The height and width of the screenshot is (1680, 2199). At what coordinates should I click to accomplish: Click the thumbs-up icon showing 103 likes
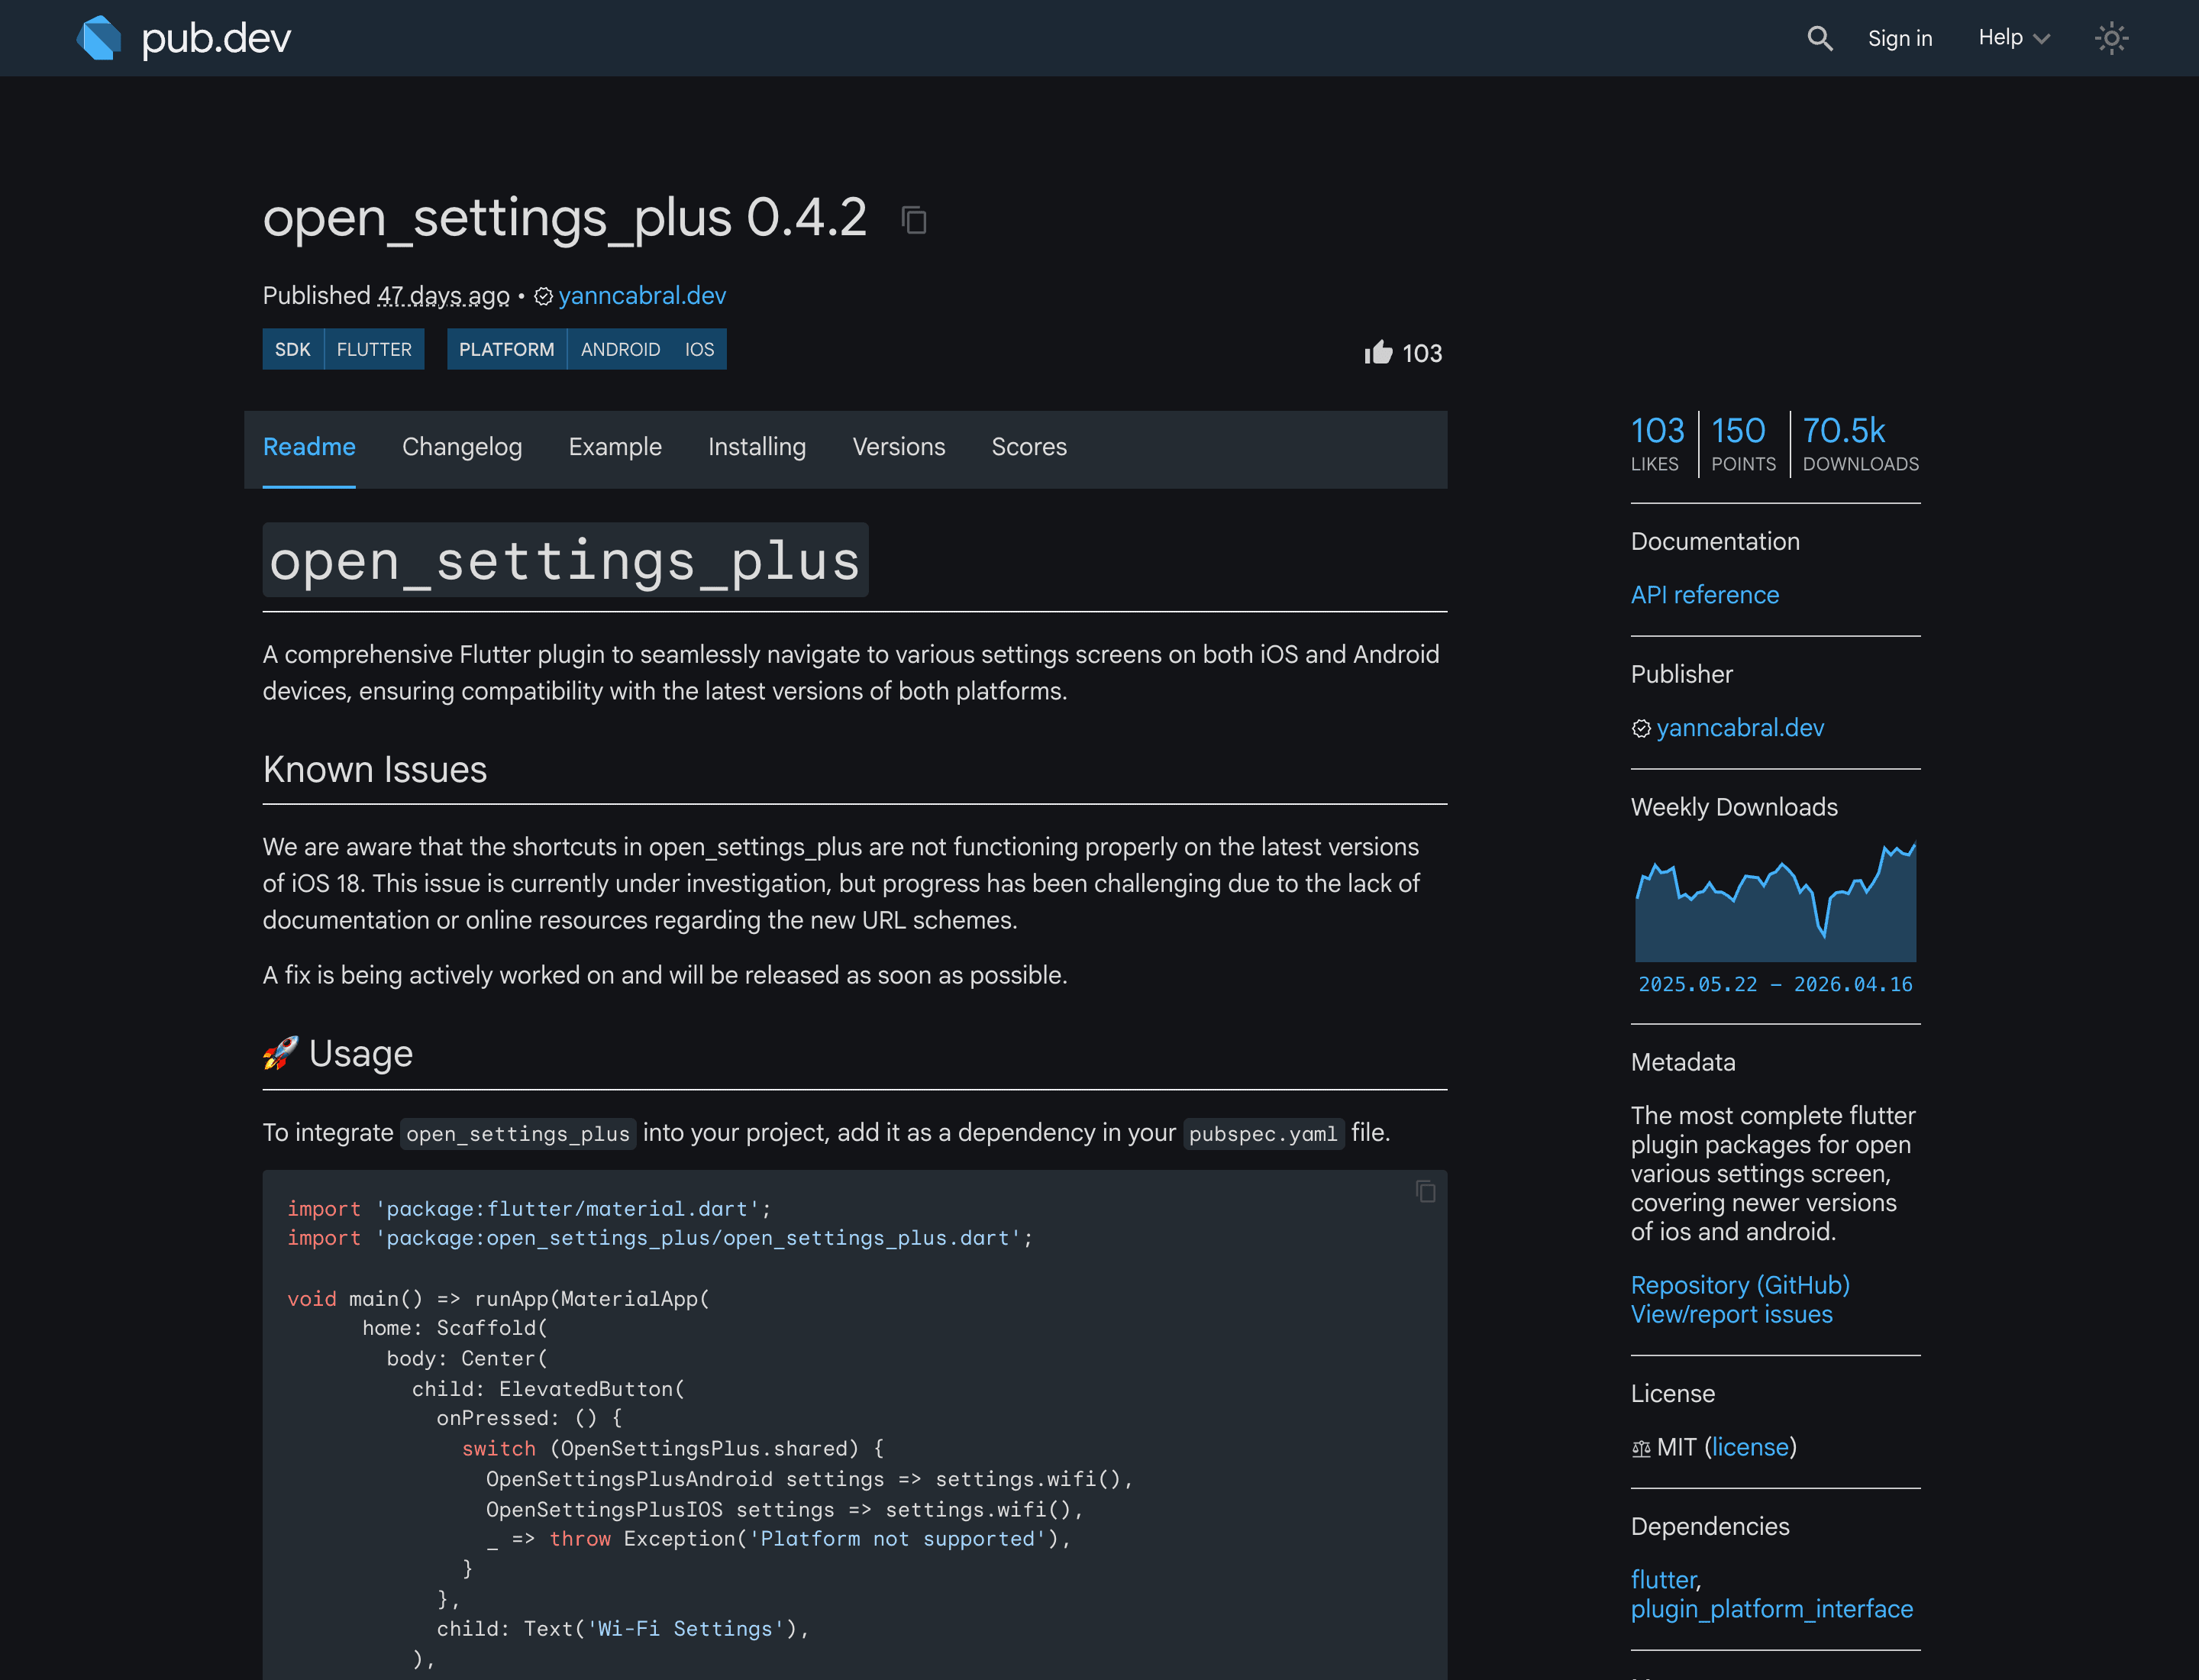(1379, 352)
